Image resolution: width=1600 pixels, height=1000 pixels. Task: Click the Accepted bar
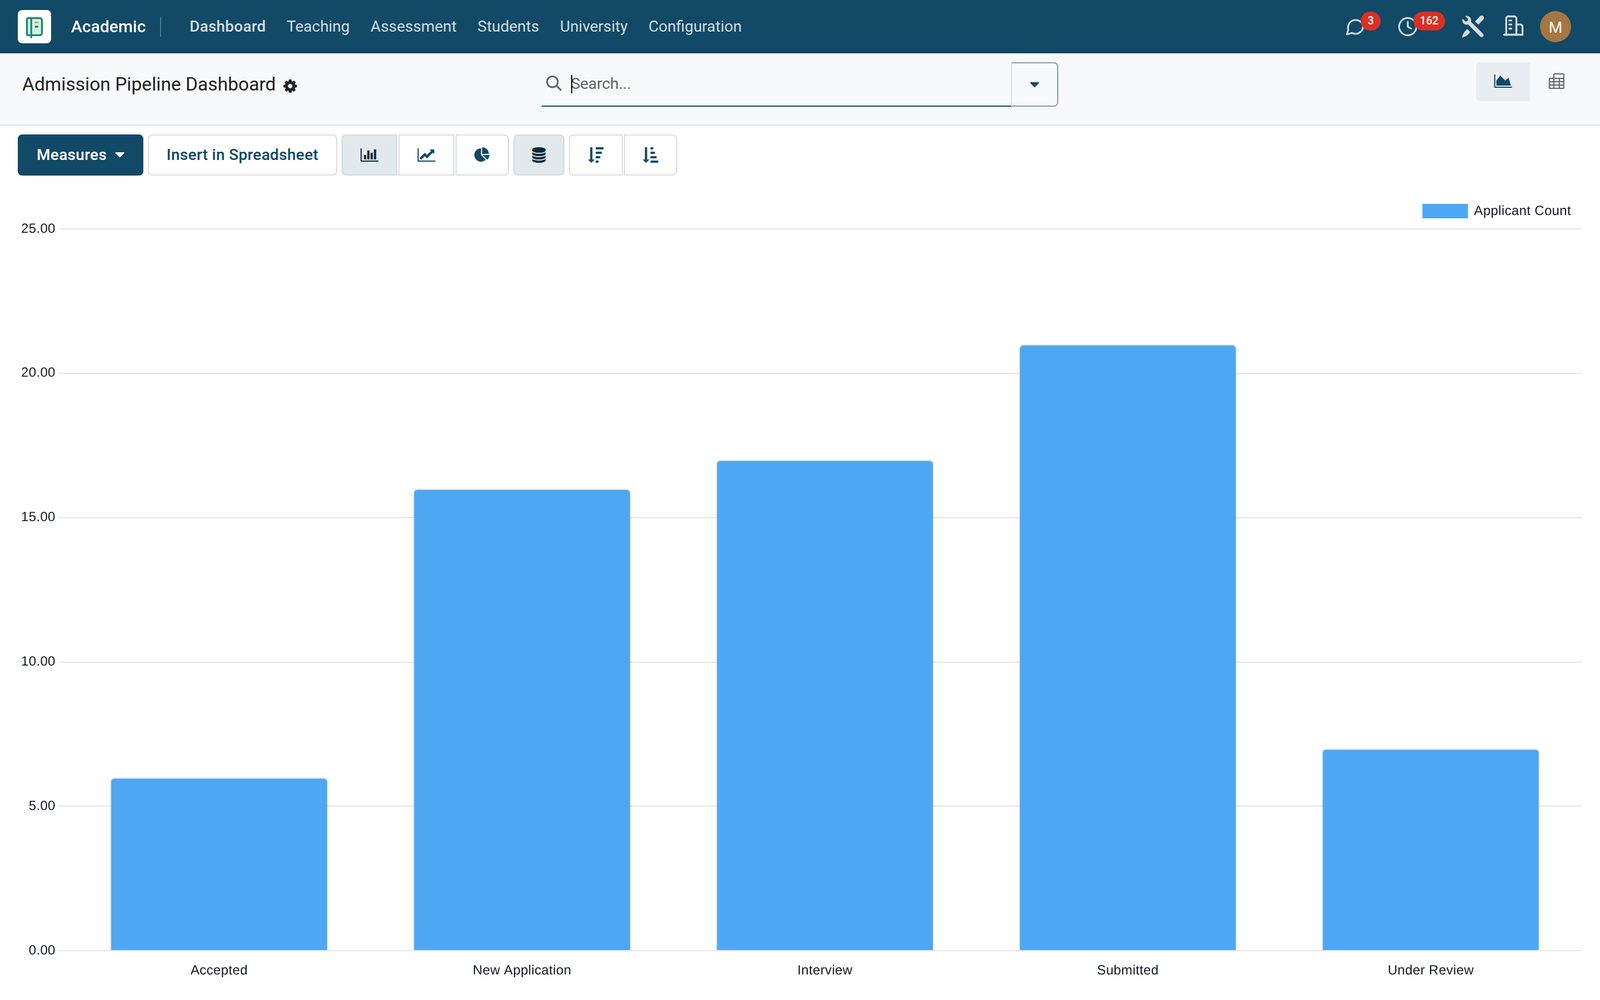219,864
